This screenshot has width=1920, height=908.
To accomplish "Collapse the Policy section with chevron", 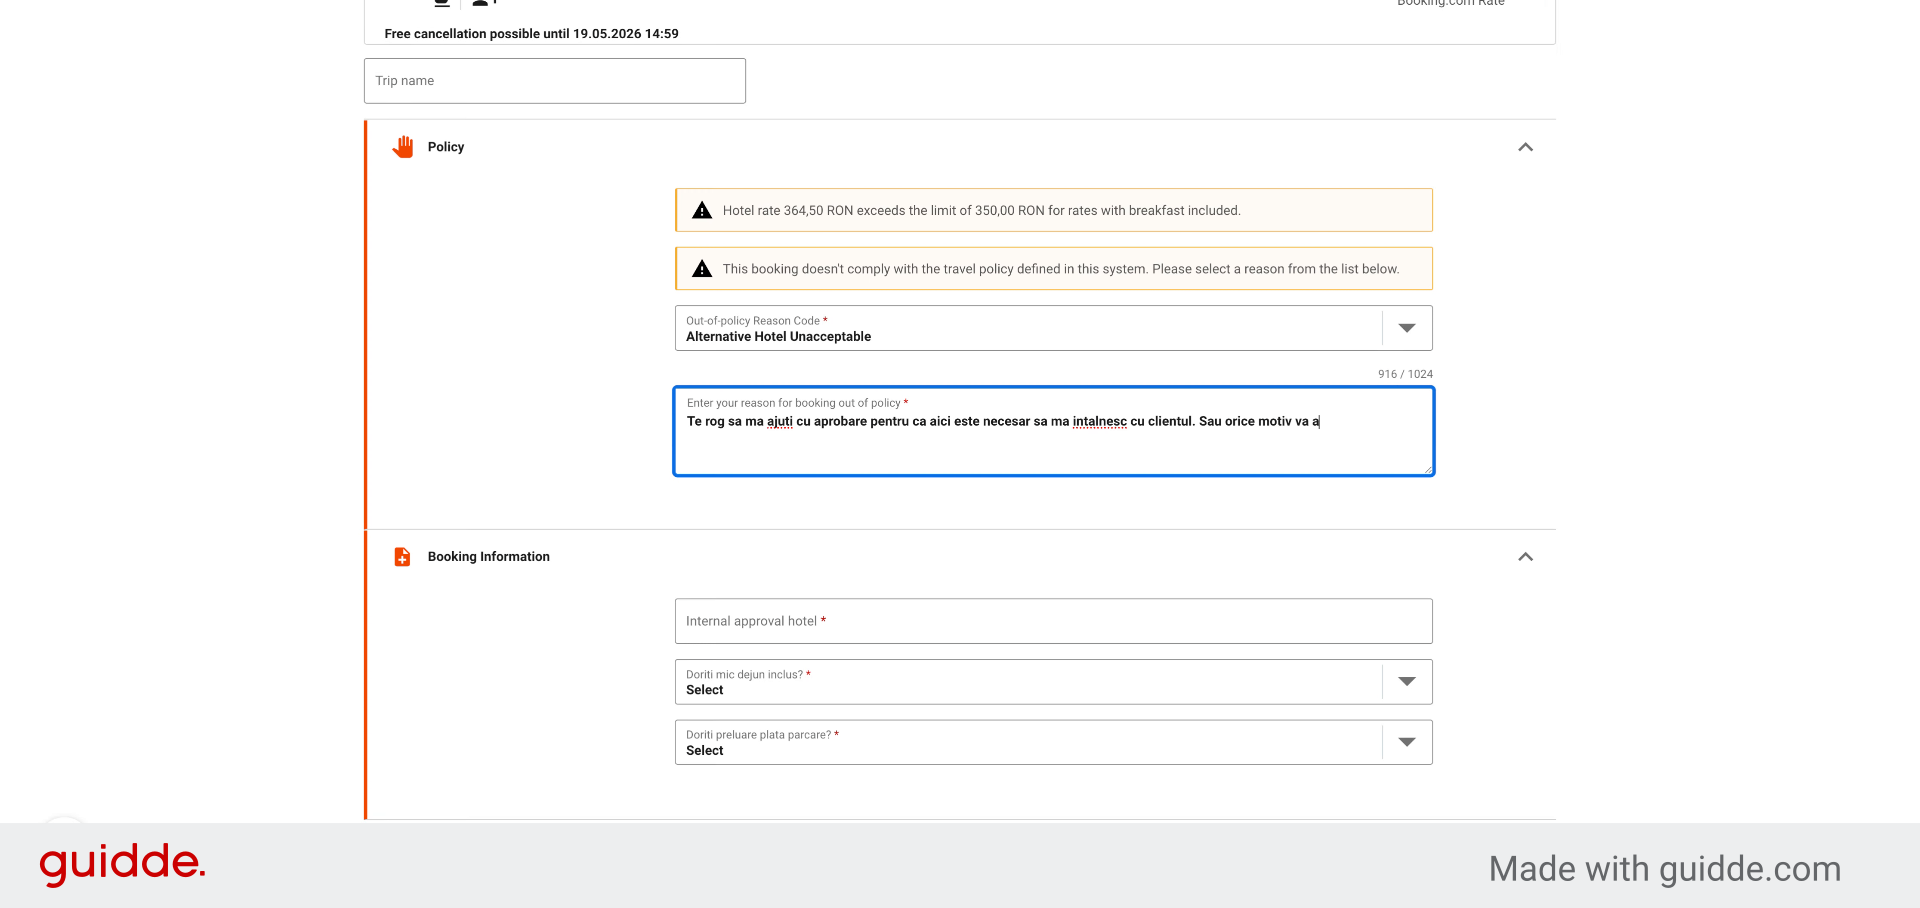I will click(1525, 147).
